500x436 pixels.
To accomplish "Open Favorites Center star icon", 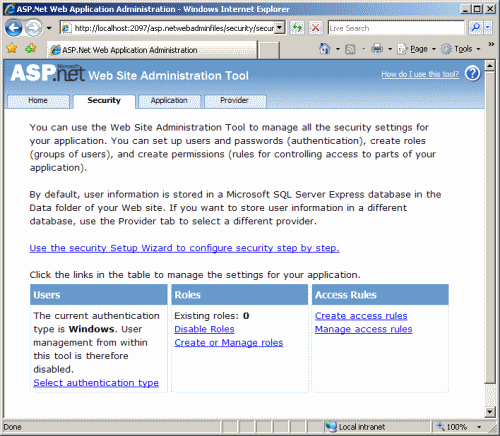I will (12, 49).
